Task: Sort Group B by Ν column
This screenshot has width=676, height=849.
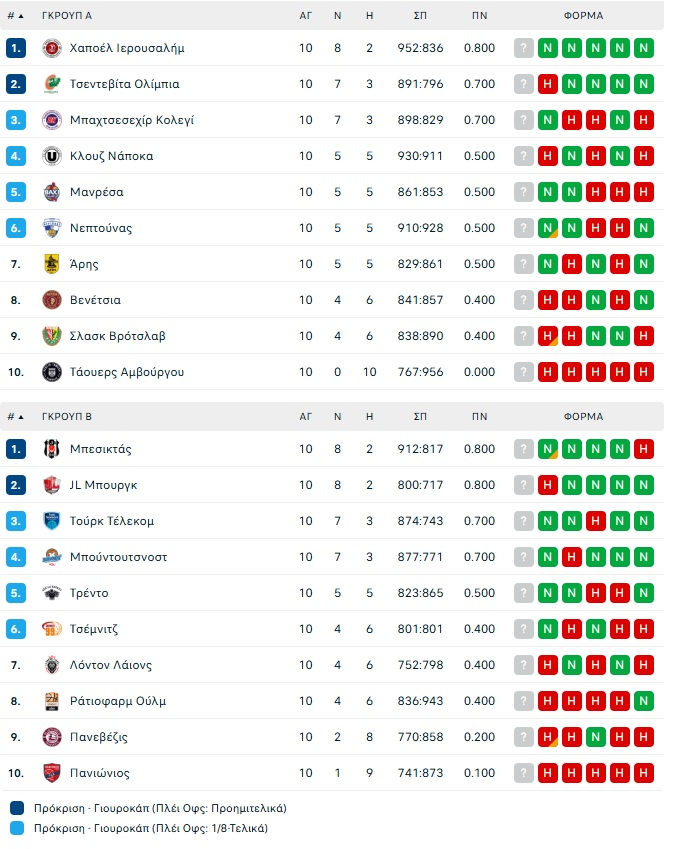Action: point(338,417)
